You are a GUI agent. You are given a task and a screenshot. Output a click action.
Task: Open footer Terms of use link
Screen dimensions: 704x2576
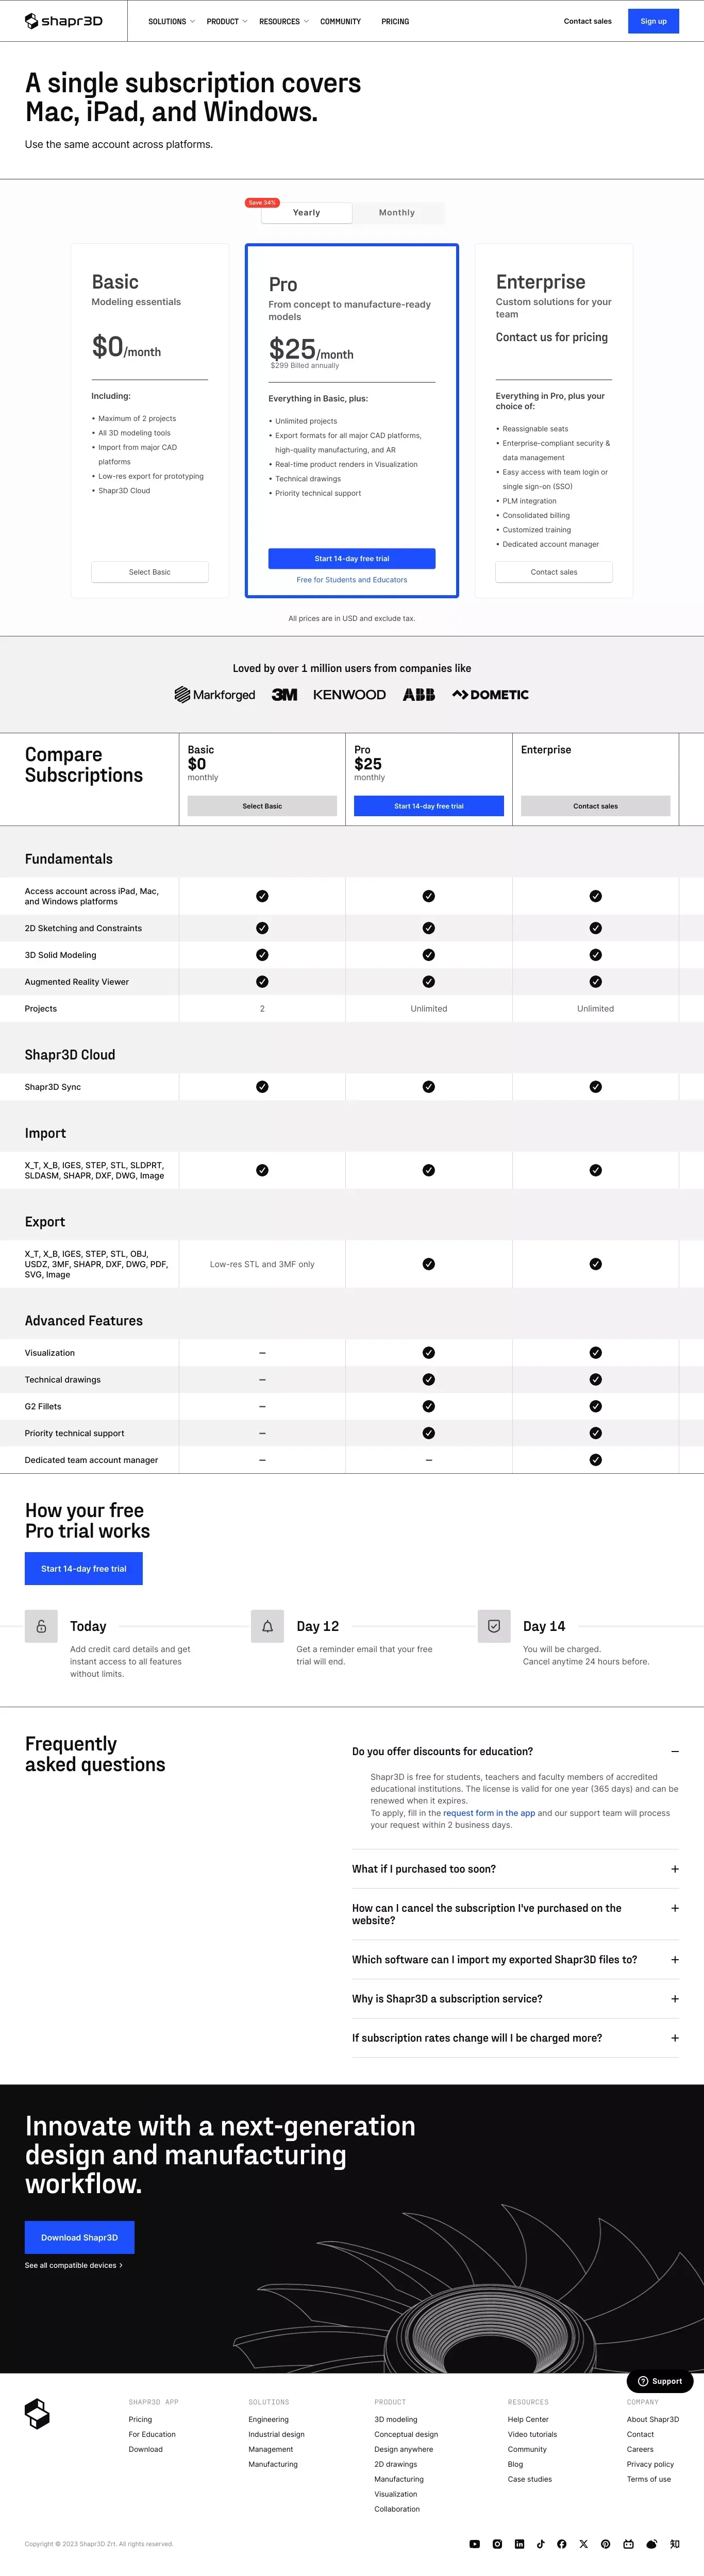pos(649,2479)
